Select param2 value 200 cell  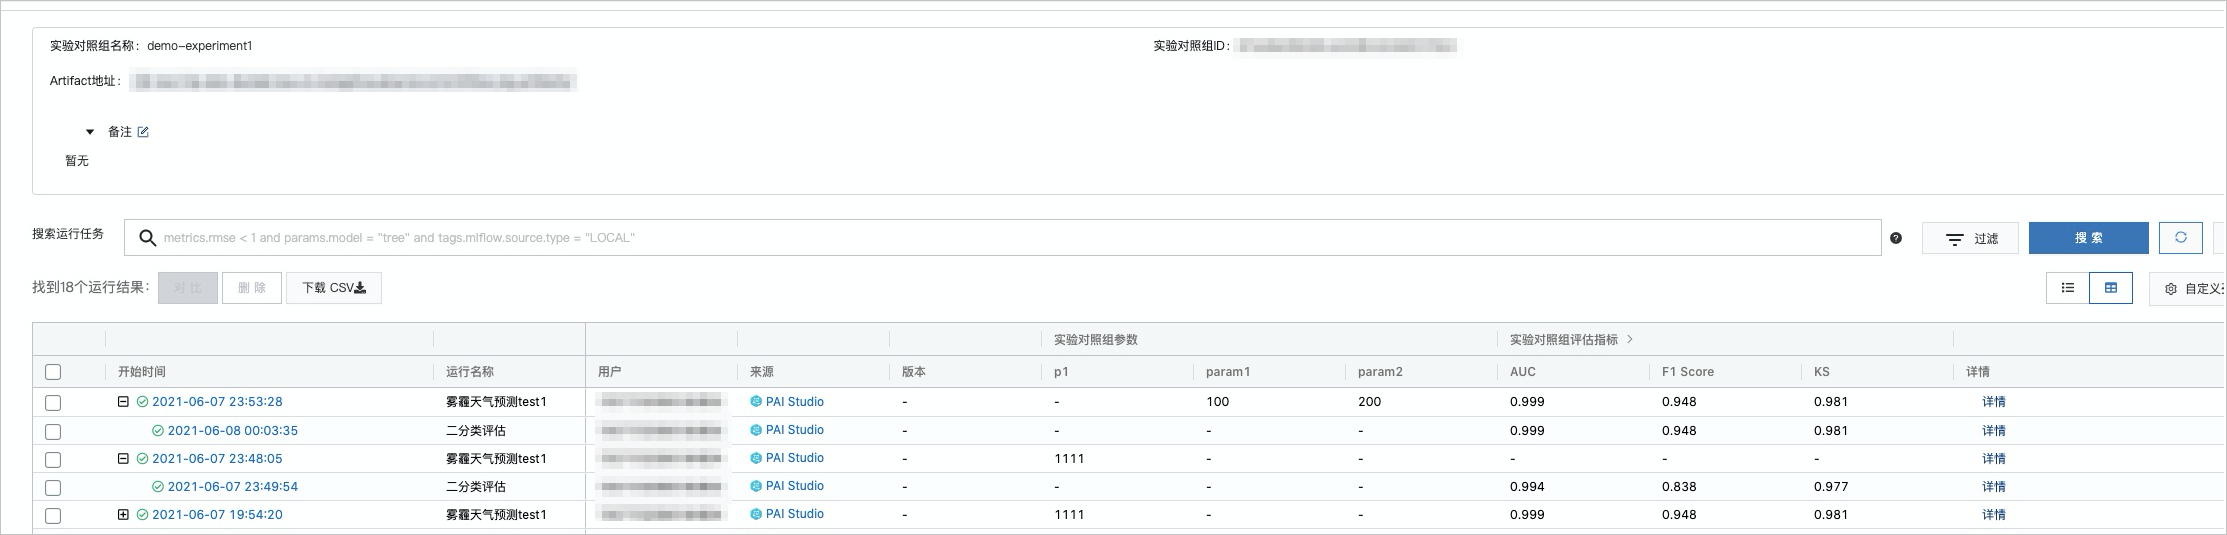tap(1369, 402)
